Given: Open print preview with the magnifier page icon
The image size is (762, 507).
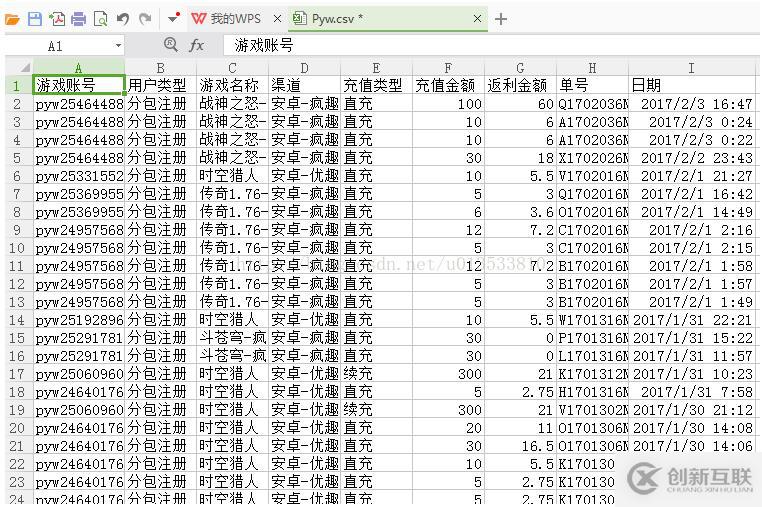Looking at the screenshot, I should pos(100,19).
